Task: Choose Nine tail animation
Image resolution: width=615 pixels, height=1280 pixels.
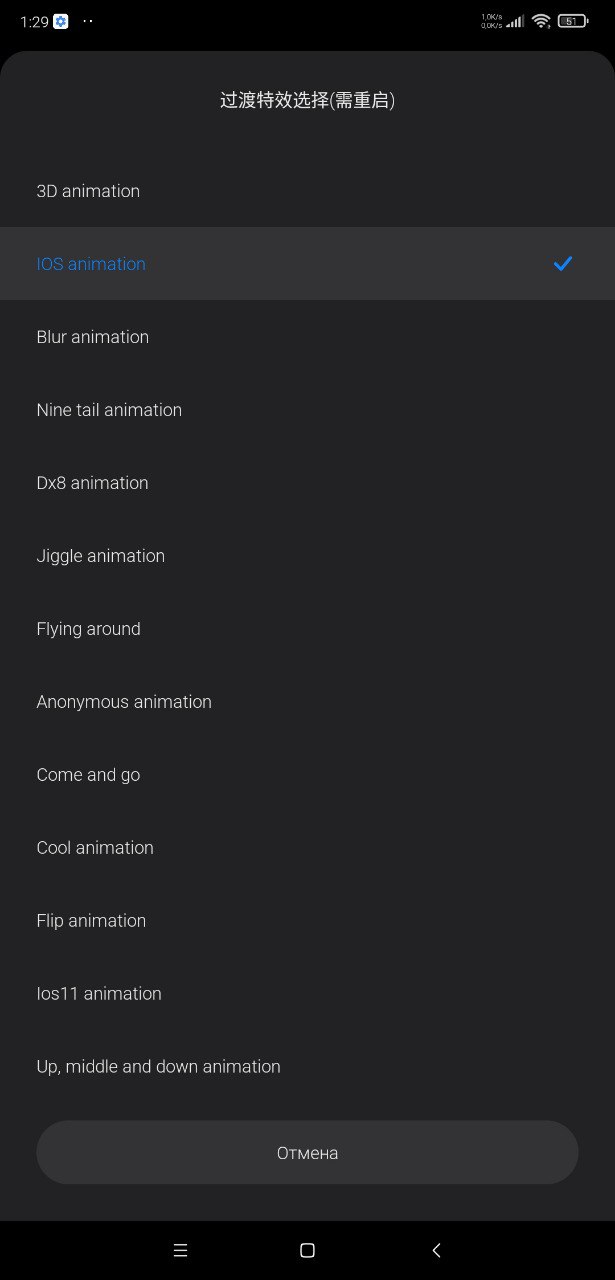Action: pyautogui.click(x=307, y=410)
